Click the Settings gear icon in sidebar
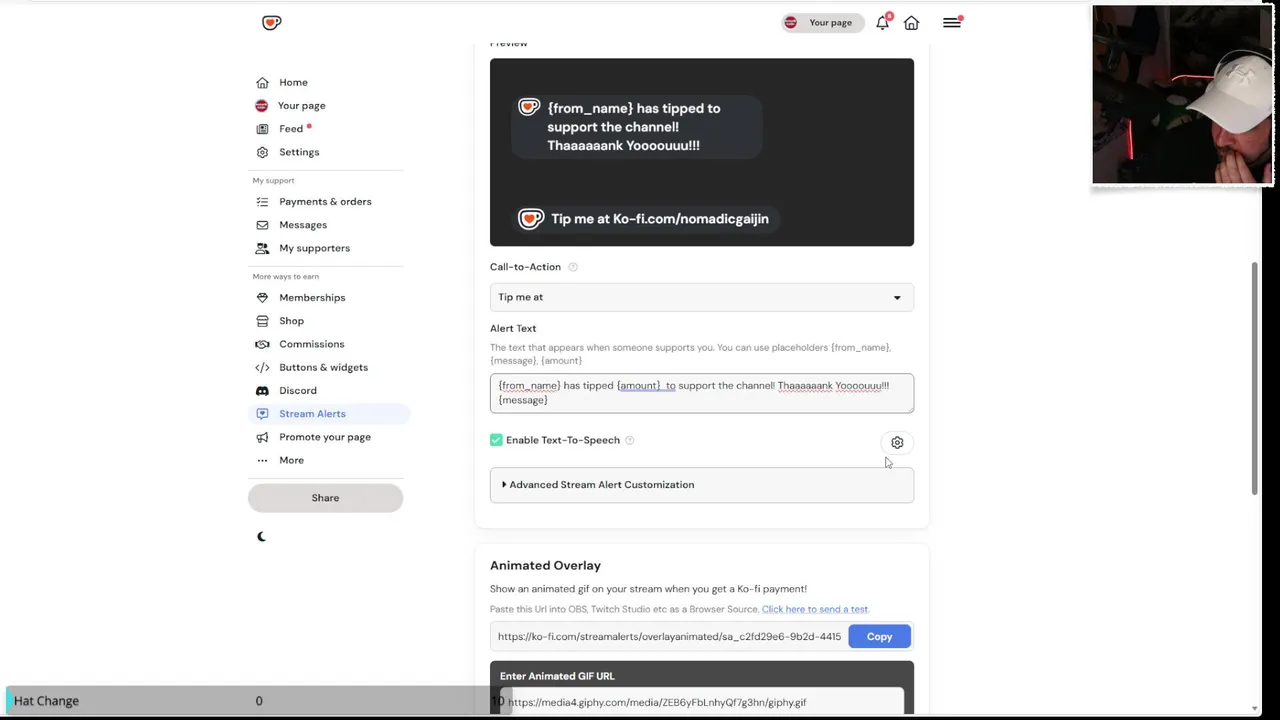1280x720 pixels. [x=262, y=152]
